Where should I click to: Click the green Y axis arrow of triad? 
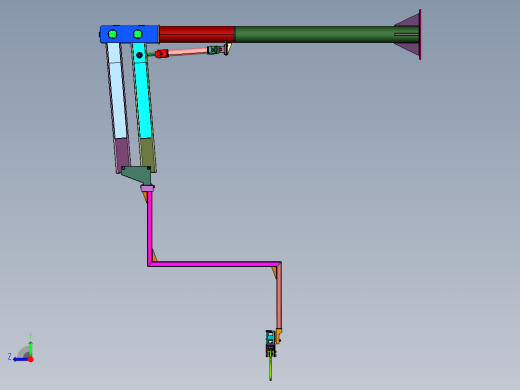coord(31,349)
